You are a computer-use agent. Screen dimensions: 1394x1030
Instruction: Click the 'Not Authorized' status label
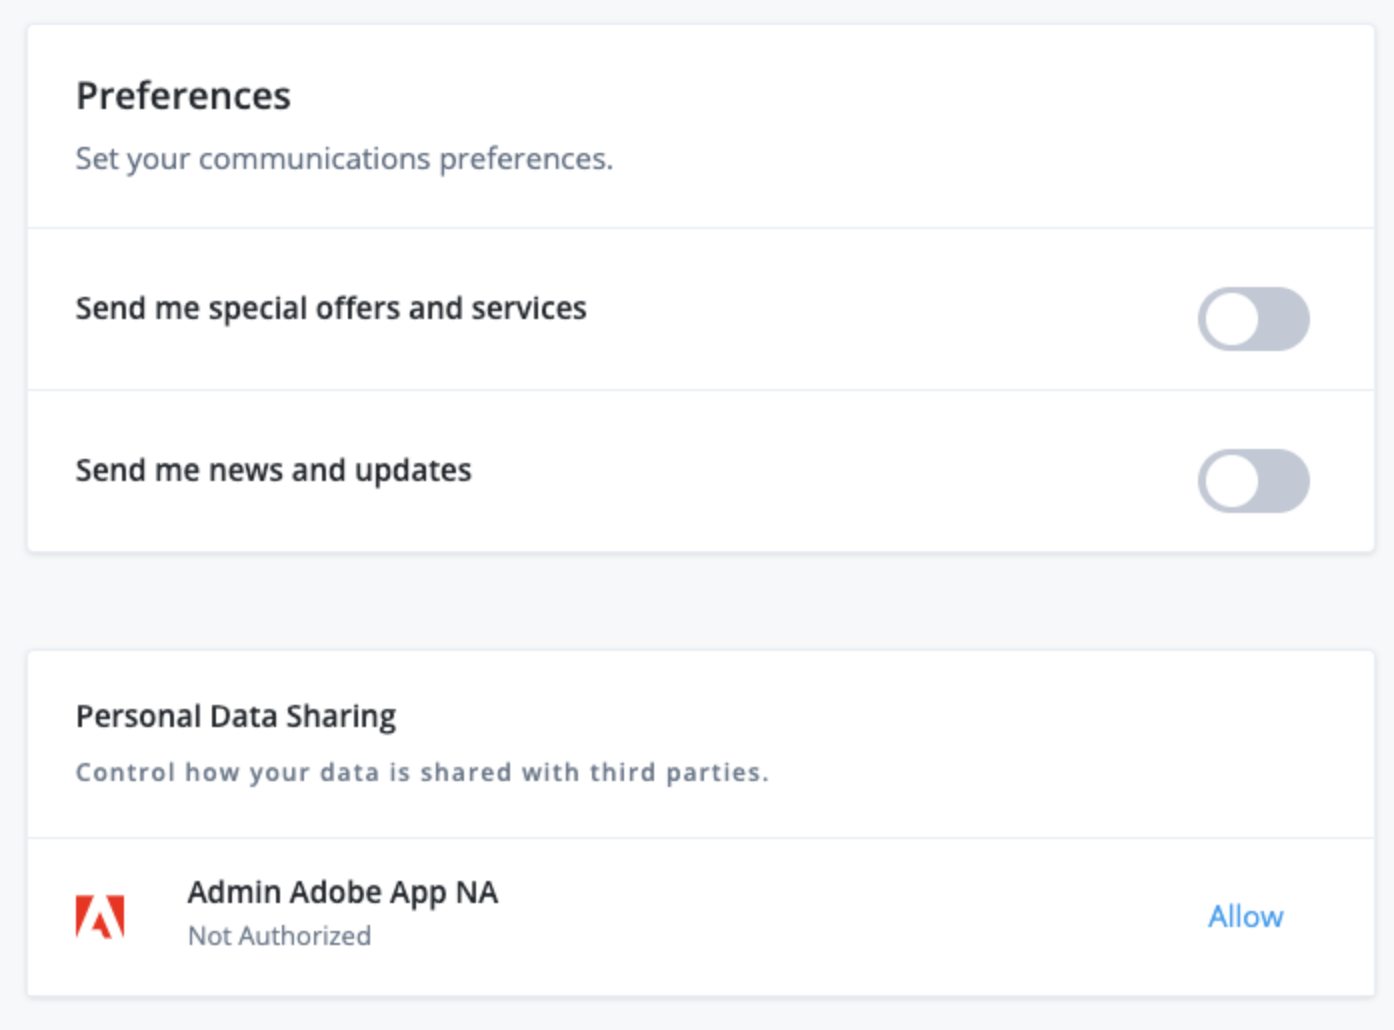pos(279,935)
